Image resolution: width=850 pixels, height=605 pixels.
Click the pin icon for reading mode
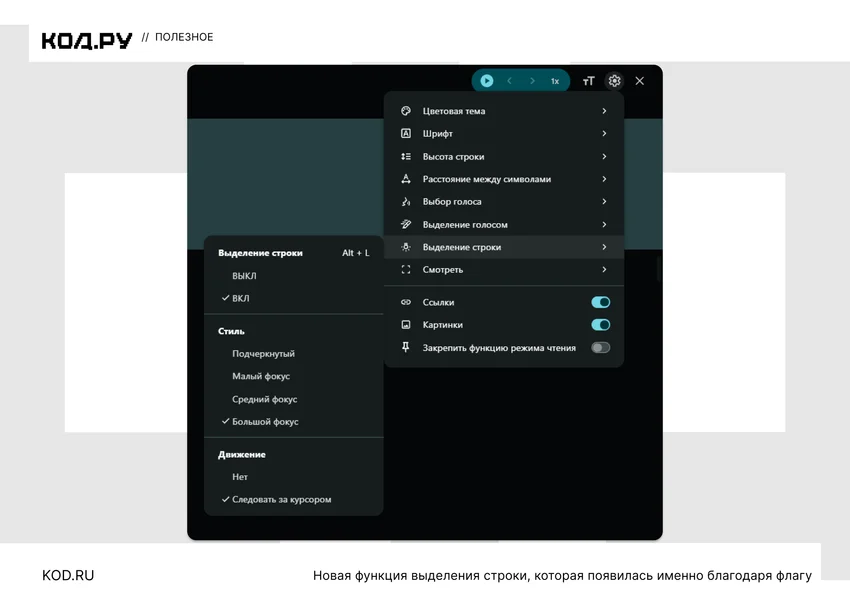pyautogui.click(x=405, y=347)
